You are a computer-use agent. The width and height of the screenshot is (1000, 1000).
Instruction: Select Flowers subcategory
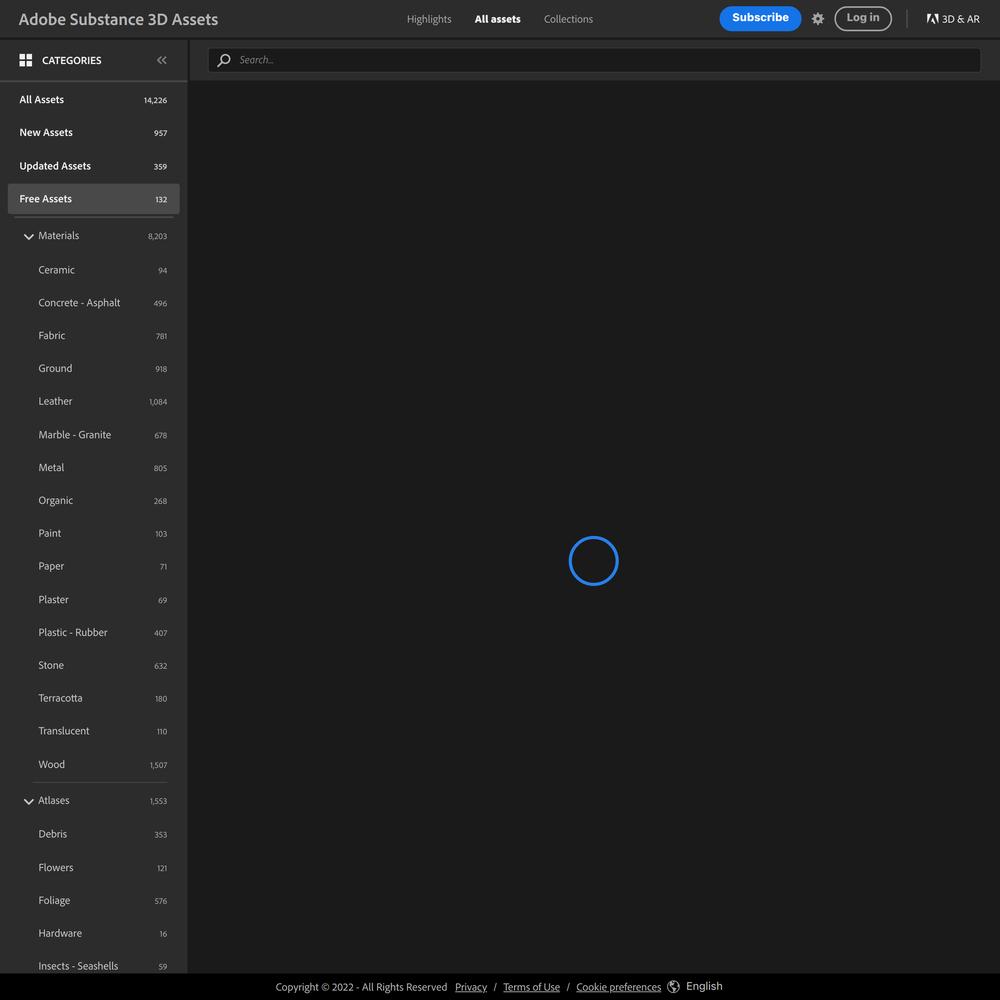(x=93, y=868)
